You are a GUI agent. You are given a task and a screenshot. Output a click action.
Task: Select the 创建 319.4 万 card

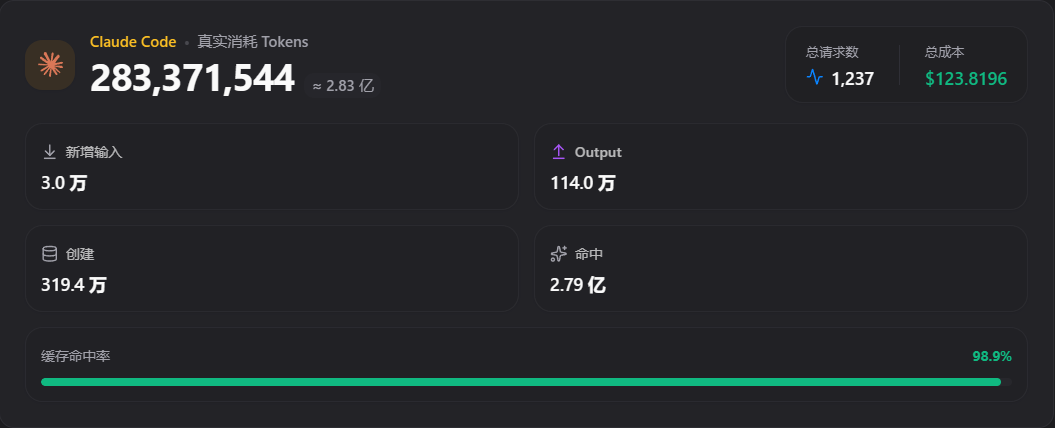[x=272, y=269]
